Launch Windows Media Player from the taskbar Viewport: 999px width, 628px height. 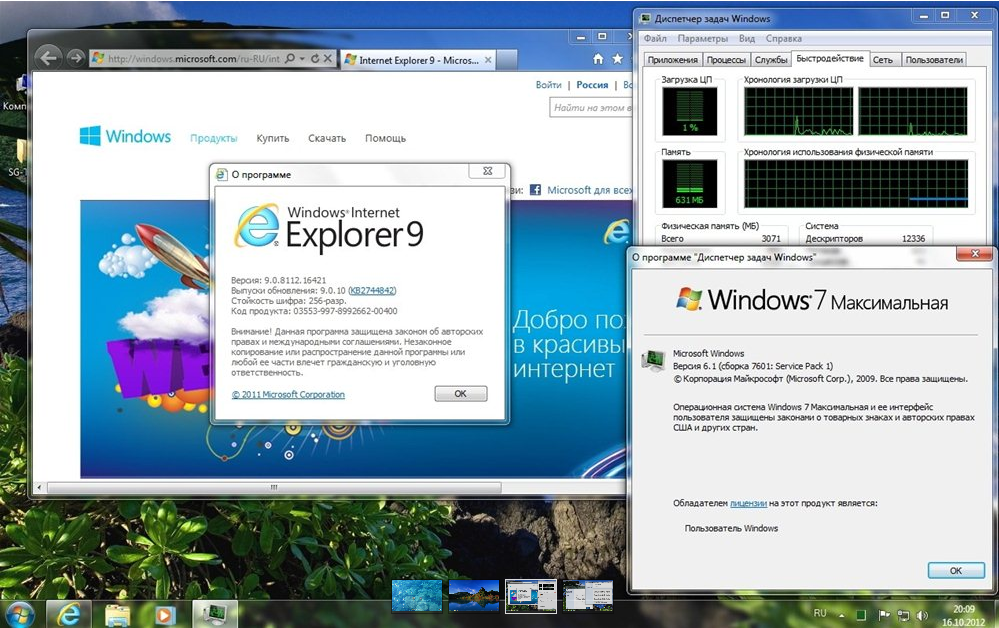164,614
